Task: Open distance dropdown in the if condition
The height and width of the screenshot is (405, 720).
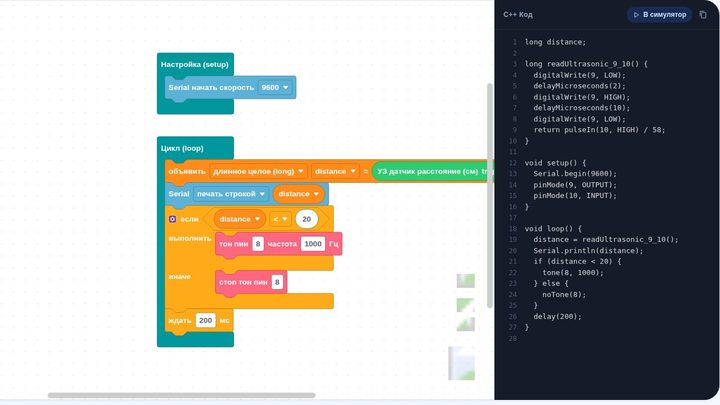Action: (x=240, y=219)
